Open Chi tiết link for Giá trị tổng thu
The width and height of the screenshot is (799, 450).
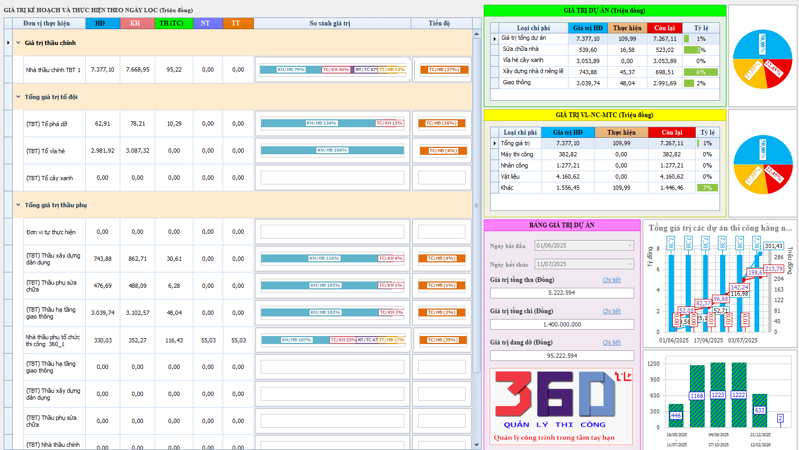(x=611, y=280)
